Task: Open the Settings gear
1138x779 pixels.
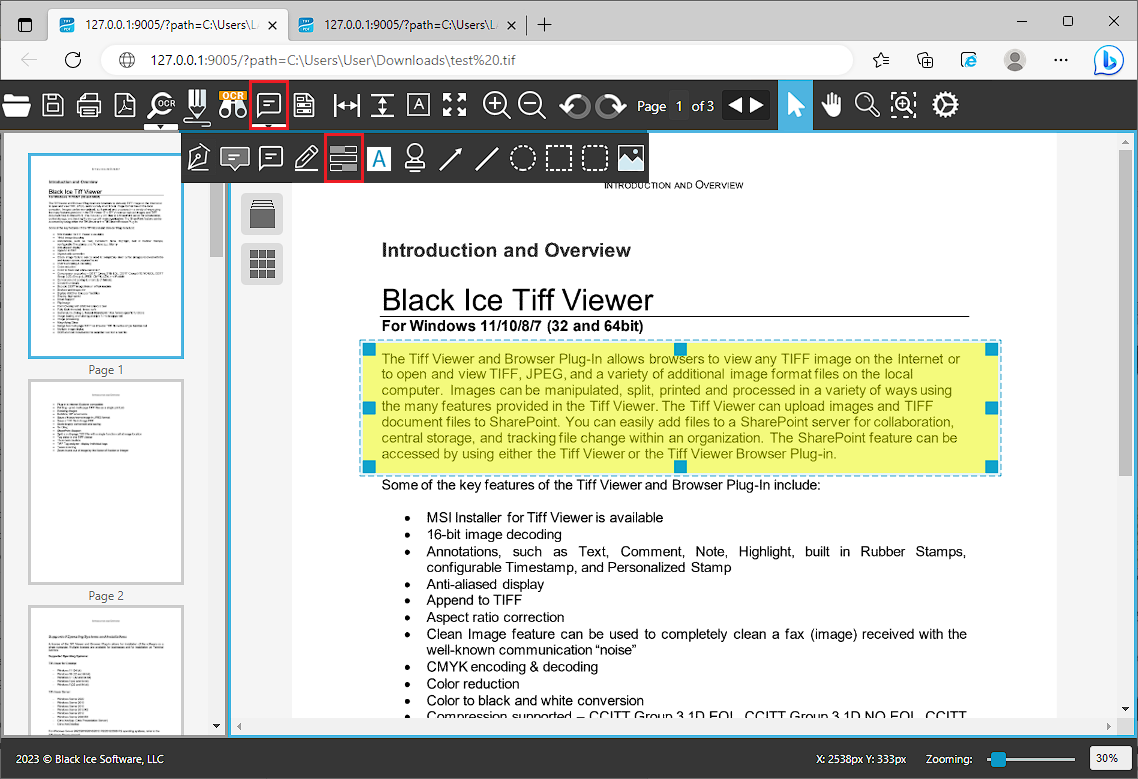Action: [x=945, y=105]
